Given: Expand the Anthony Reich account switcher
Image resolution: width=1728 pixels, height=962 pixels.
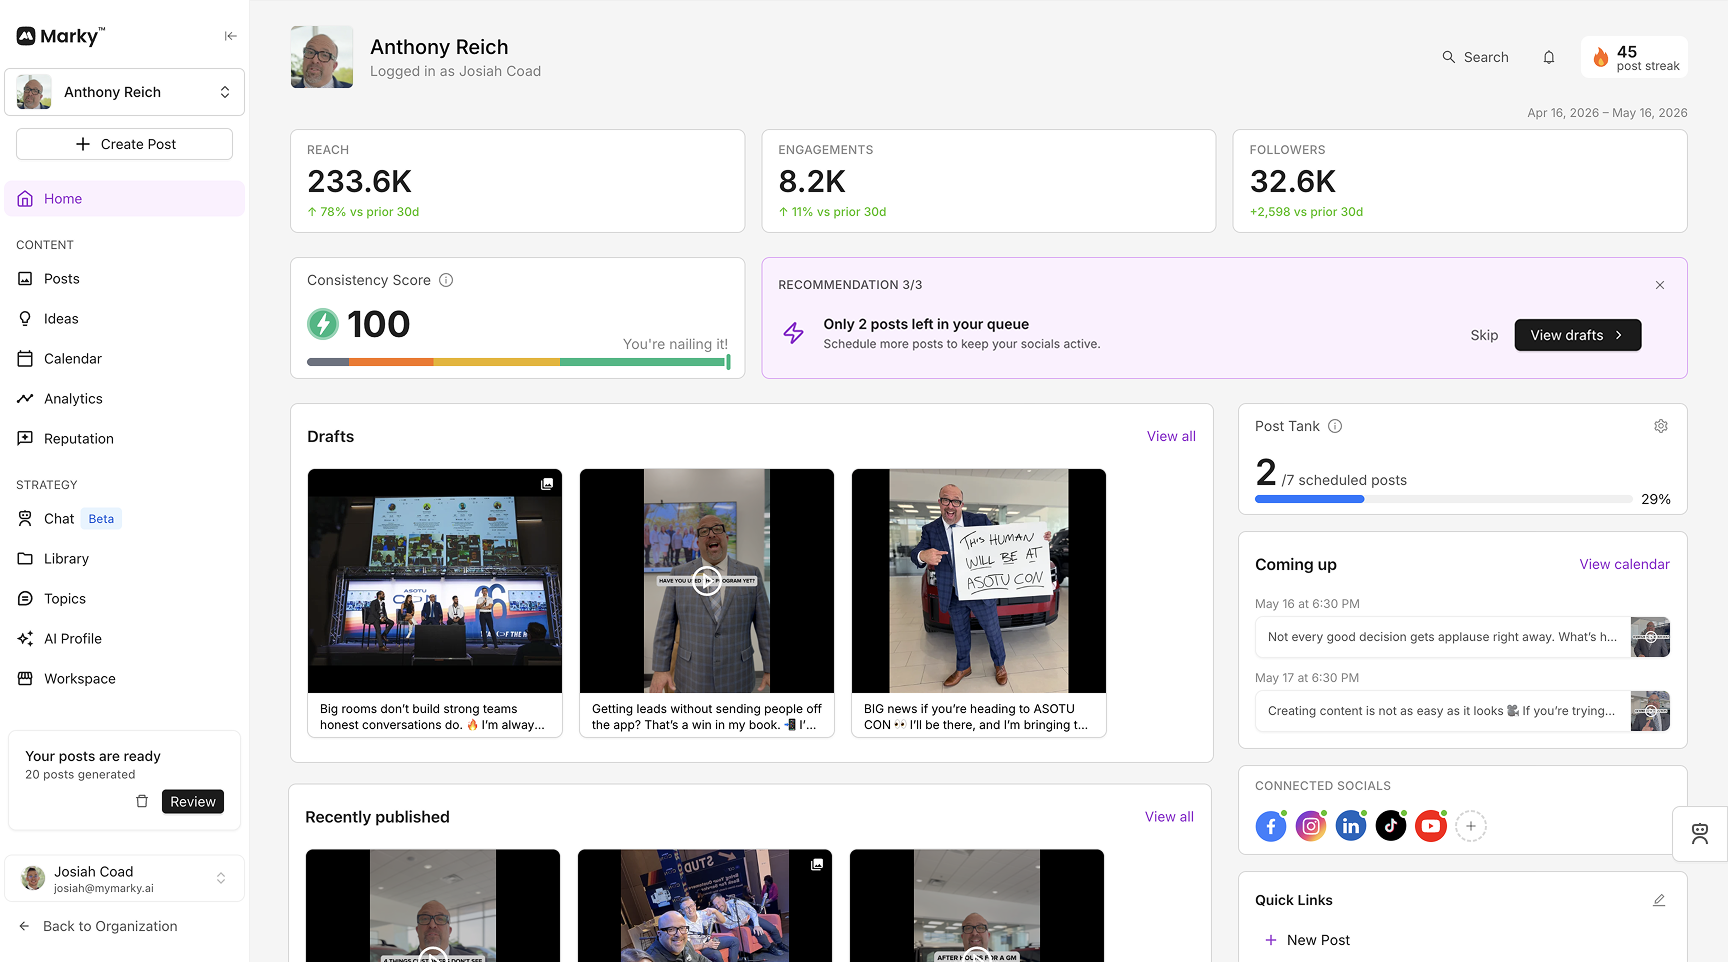Looking at the screenshot, I should (x=125, y=92).
